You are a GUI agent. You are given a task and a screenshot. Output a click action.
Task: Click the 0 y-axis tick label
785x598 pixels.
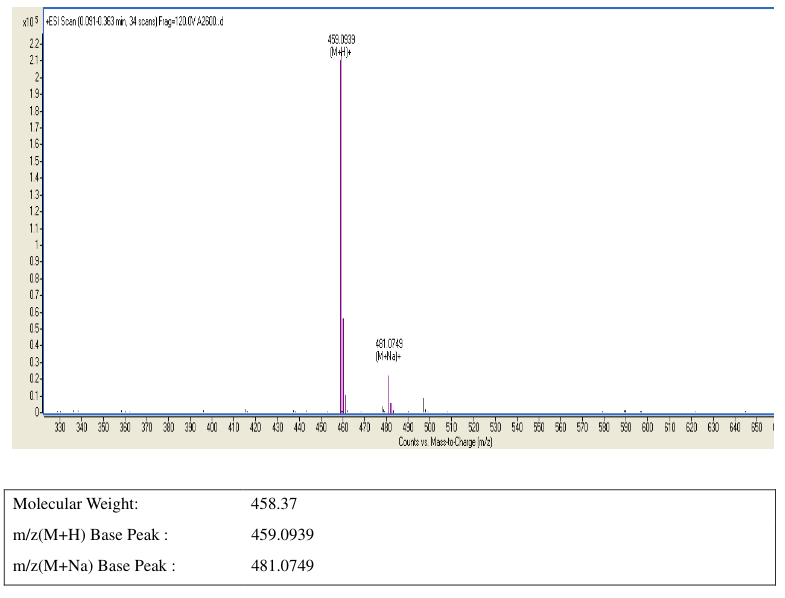pyautogui.click(x=37, y=412)
